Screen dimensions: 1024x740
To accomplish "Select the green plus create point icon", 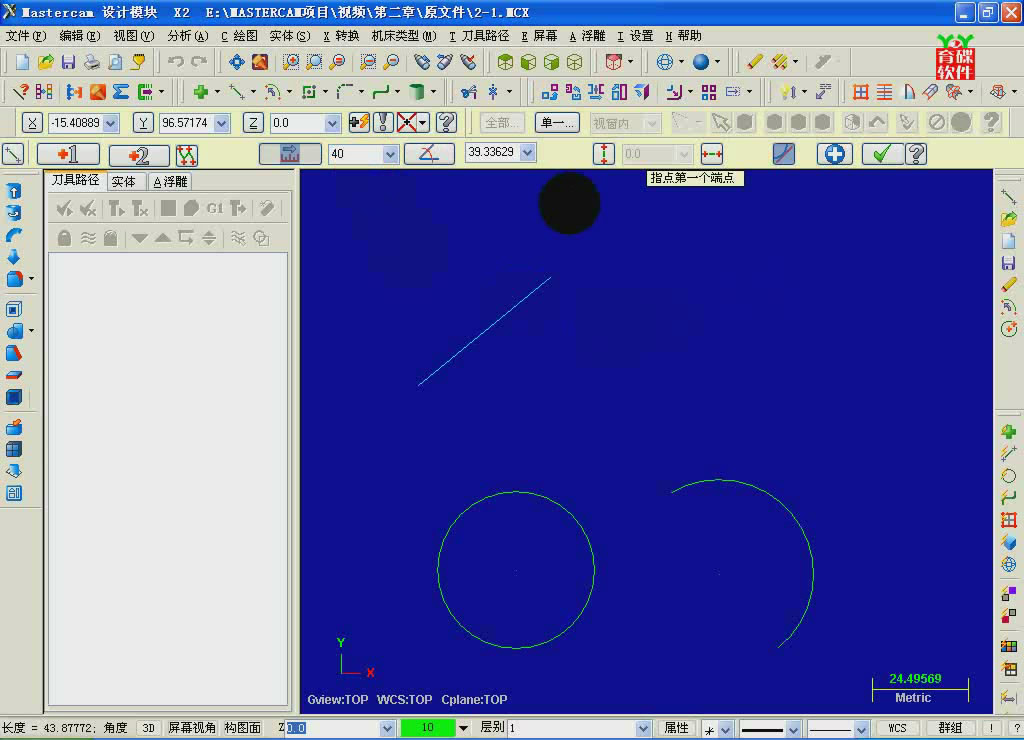I will click(x=200, y=92).
